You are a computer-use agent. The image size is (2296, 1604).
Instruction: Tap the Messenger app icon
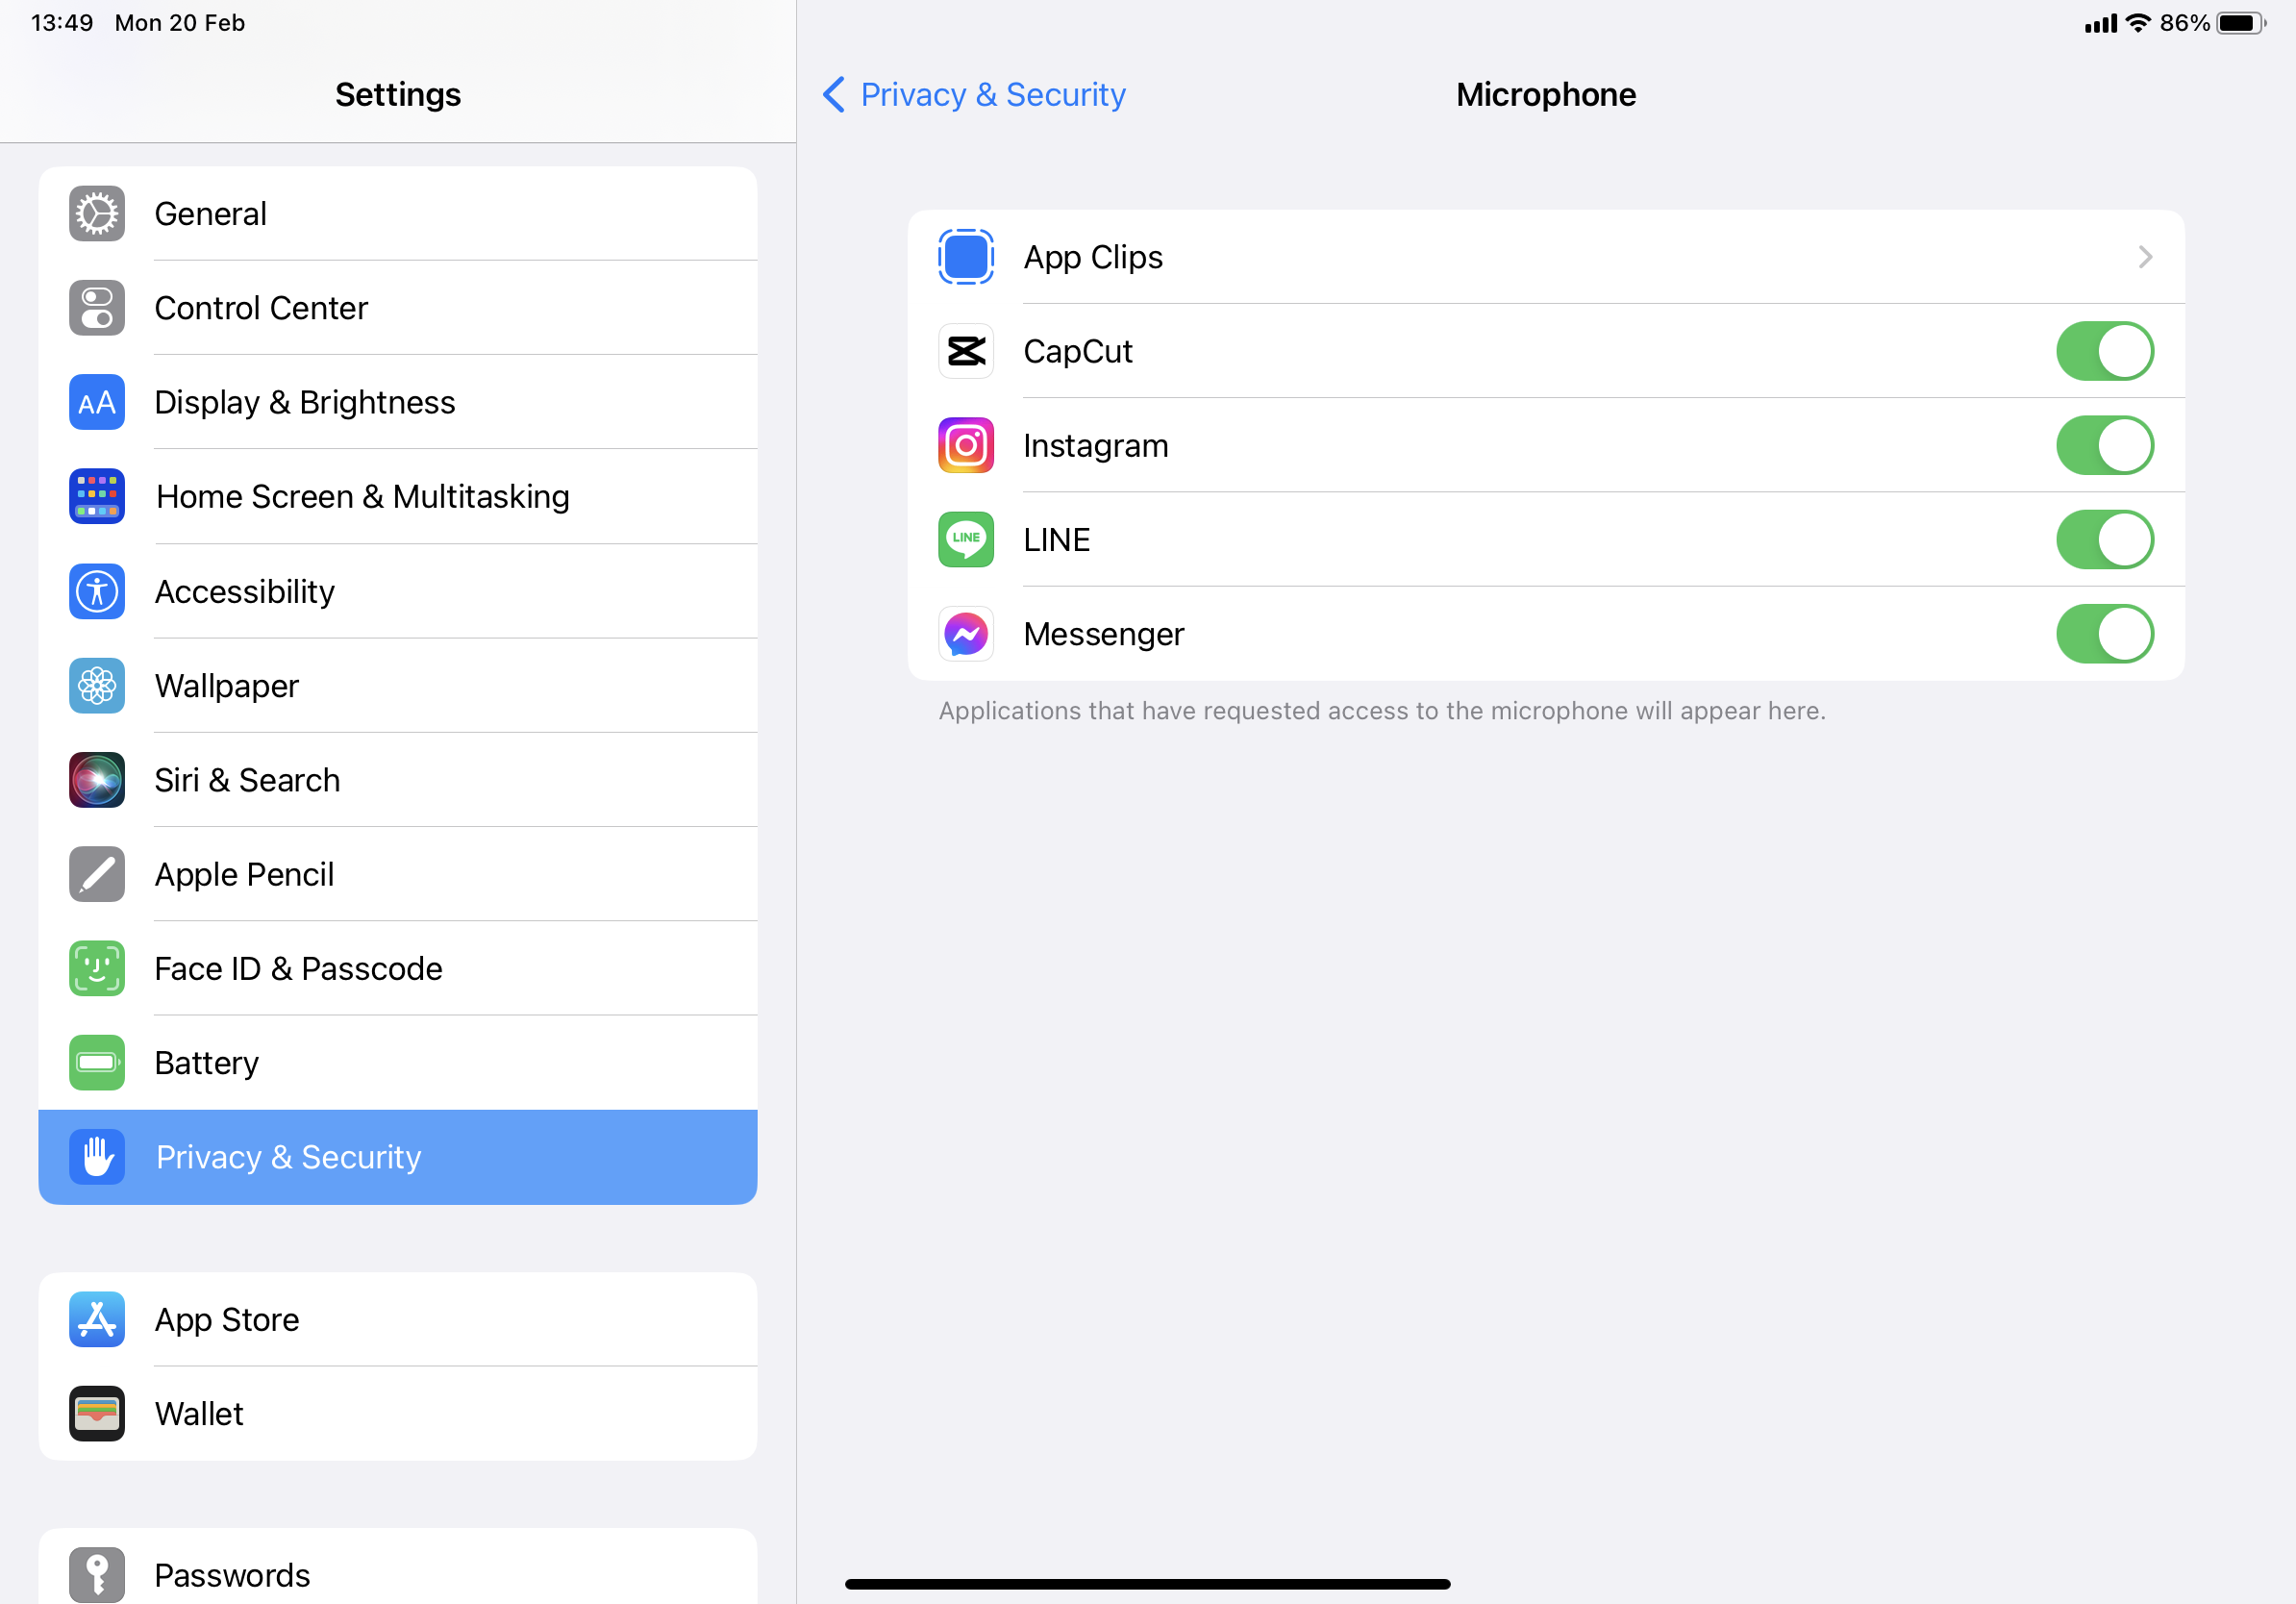(966, 634)
